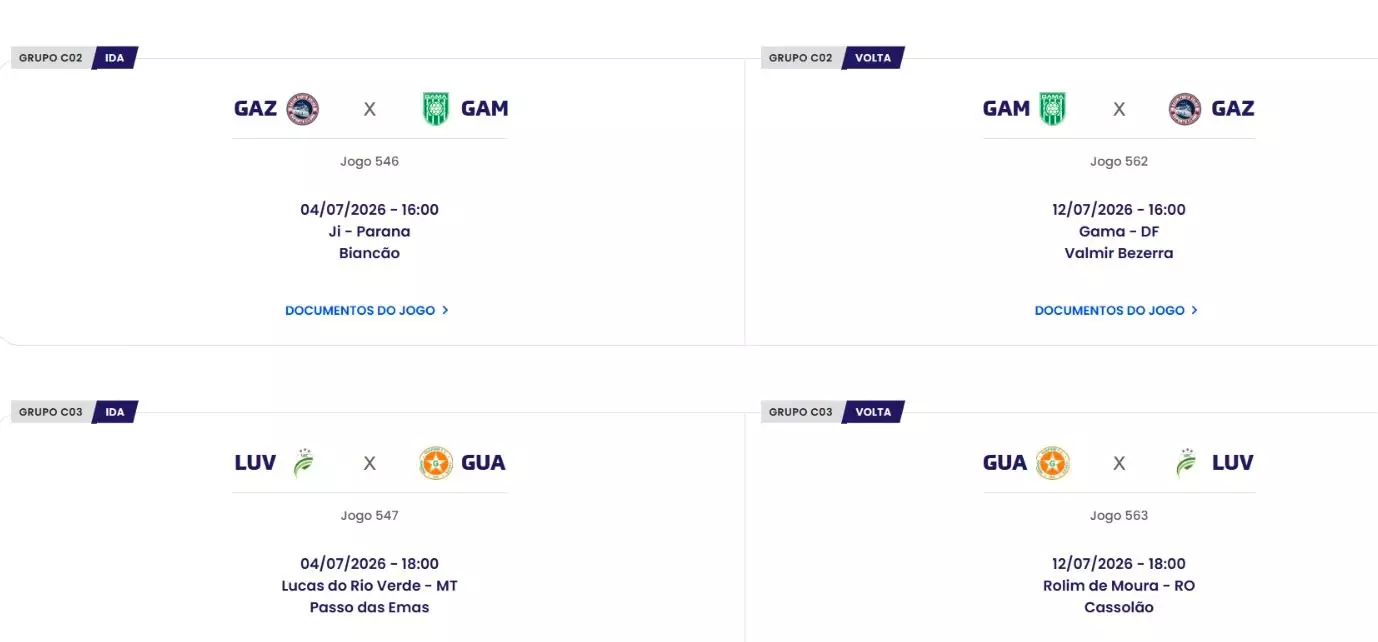The width and height of the screenshot is (1378, 642).
Task: Click the Gama green crest in Jogo 546
Action: (x=436, y=109)
